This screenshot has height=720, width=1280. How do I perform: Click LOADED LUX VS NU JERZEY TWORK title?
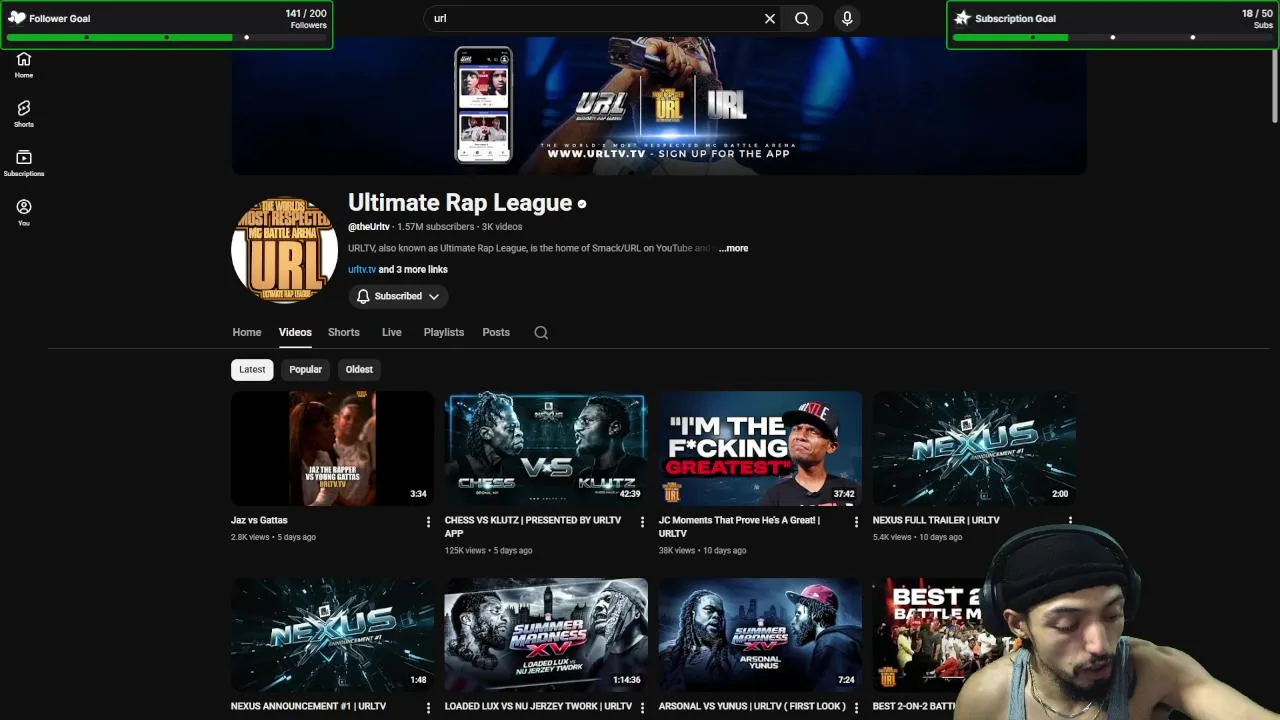click(538, 706)
